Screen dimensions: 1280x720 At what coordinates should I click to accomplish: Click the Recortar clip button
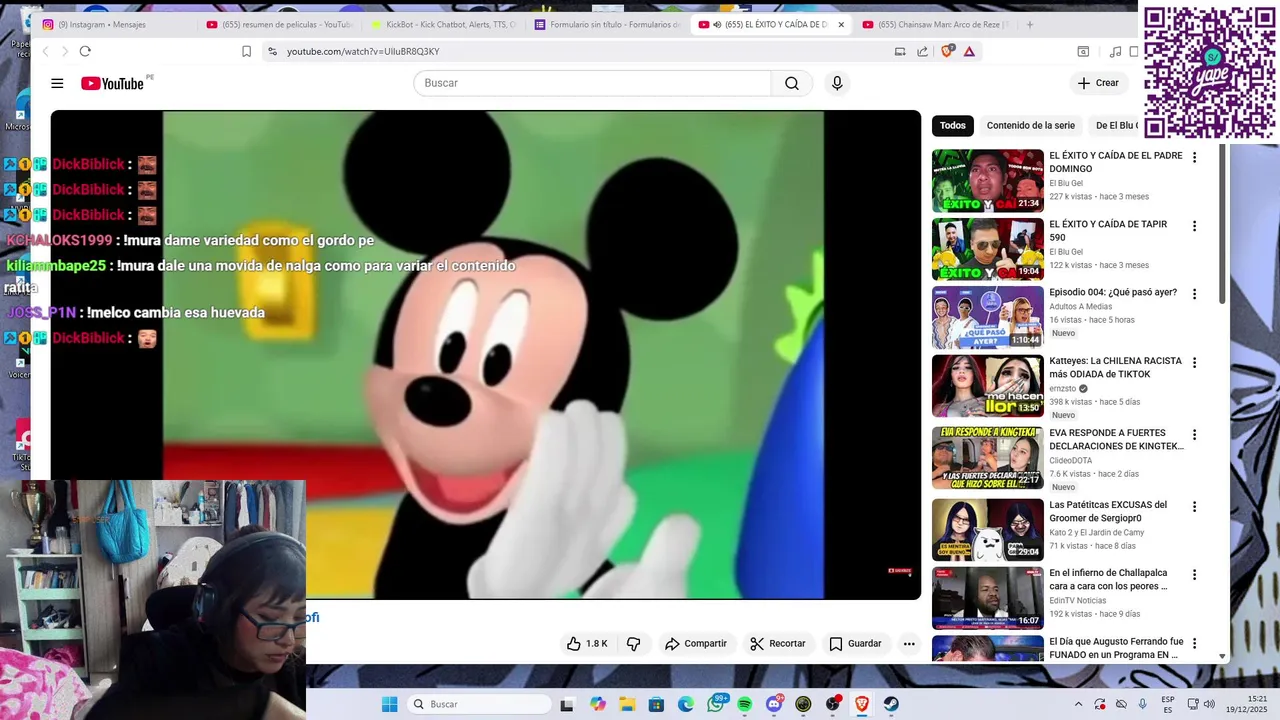point(778,644)
